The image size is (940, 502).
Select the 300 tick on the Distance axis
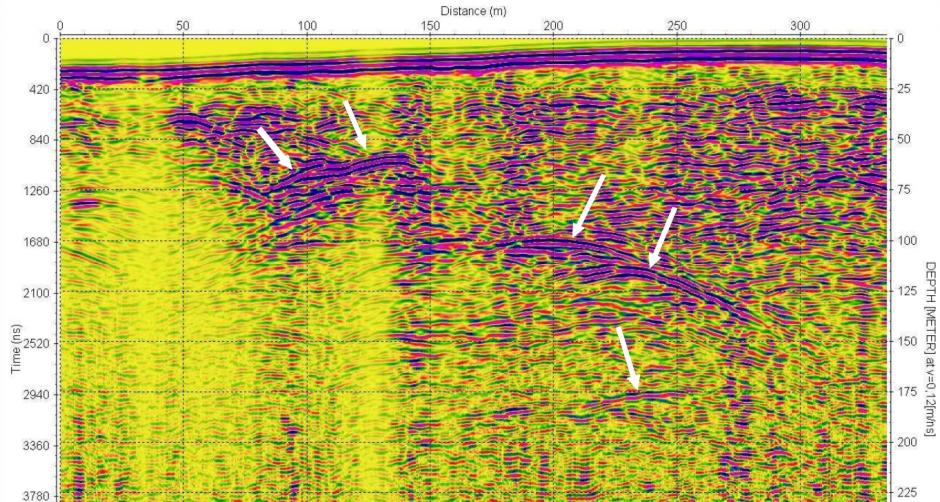[800, 26]
